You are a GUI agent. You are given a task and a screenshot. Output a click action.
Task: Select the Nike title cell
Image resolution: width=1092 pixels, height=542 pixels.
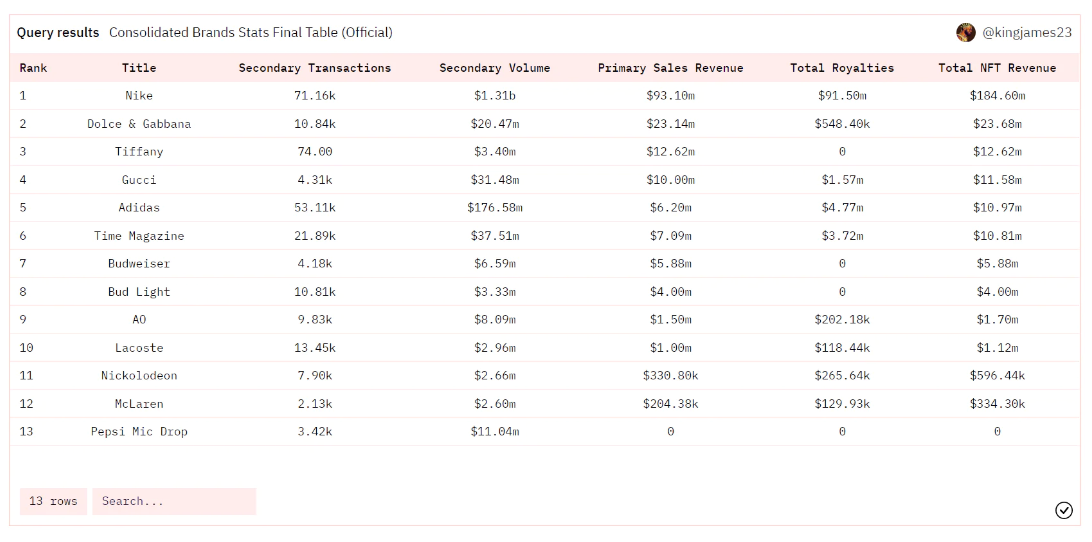(139, 96)
